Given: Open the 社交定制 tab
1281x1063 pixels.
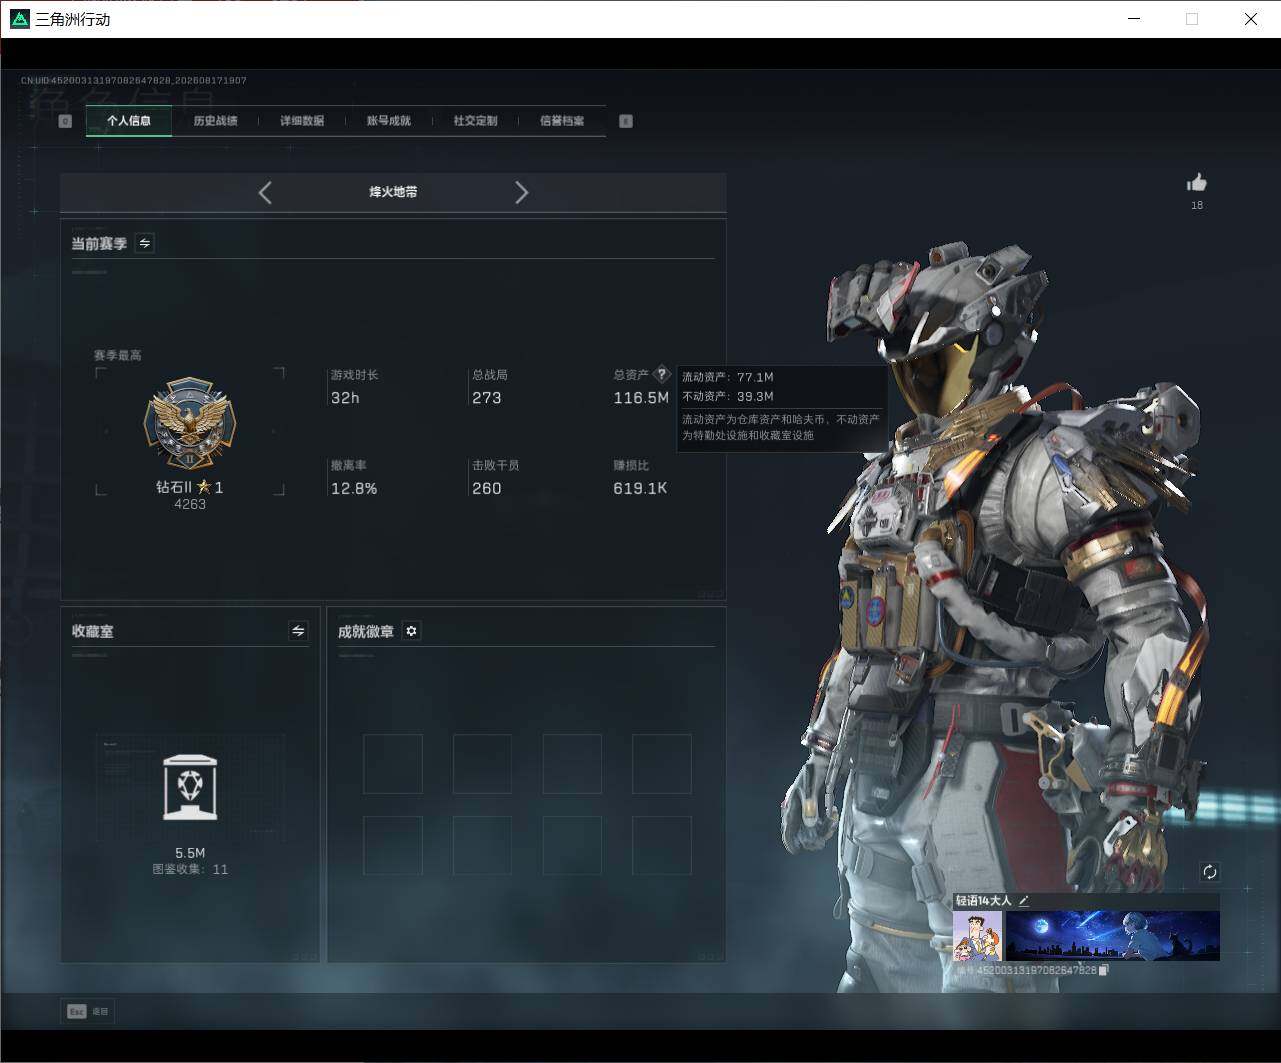Looking at the screenshot, I should [x=475, y=121].
